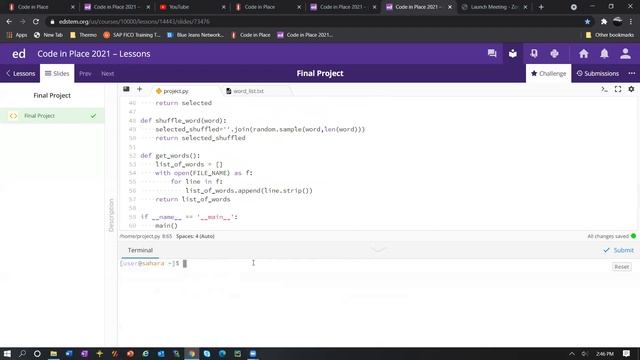
Task: Click the Prev slide button
Action: tap(85, 73)
